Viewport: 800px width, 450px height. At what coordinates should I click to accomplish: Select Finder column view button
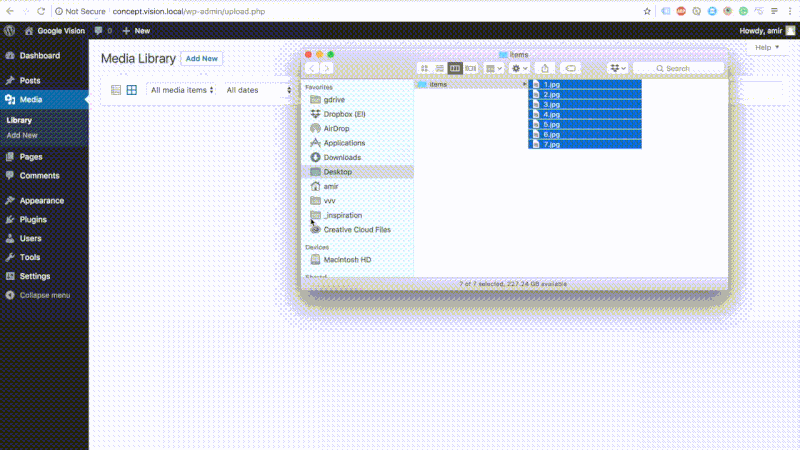[x=455, y=68]
